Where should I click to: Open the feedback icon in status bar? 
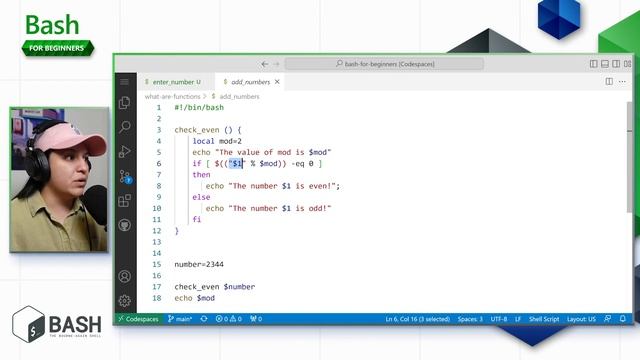(608, 319)
